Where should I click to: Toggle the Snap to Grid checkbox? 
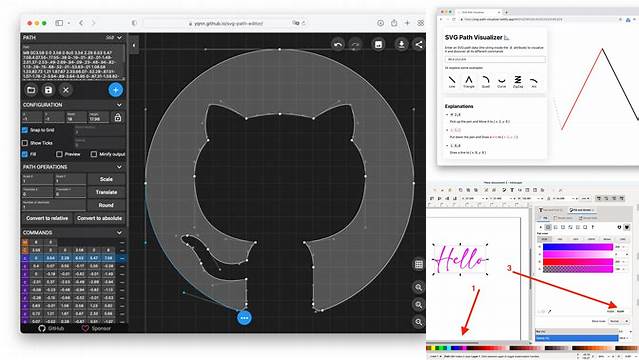tap(25, 130)
